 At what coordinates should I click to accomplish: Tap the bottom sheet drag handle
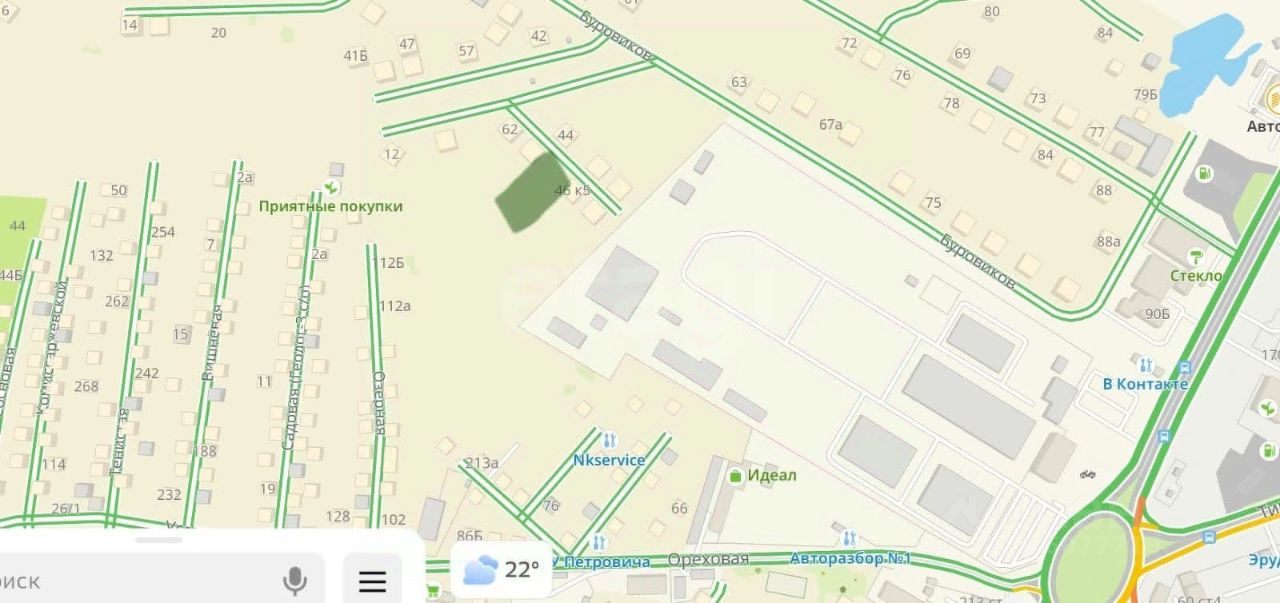click(x=159, y=540)
